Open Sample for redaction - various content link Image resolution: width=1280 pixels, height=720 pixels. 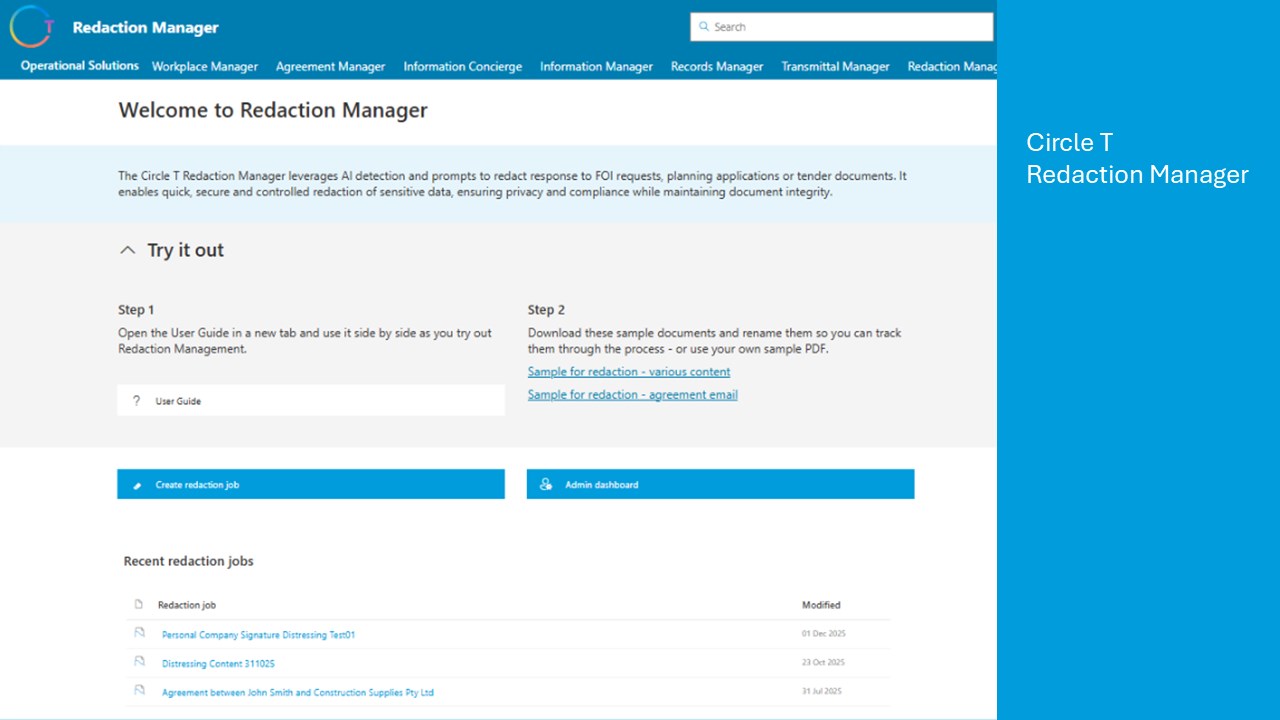click(629, 372)
